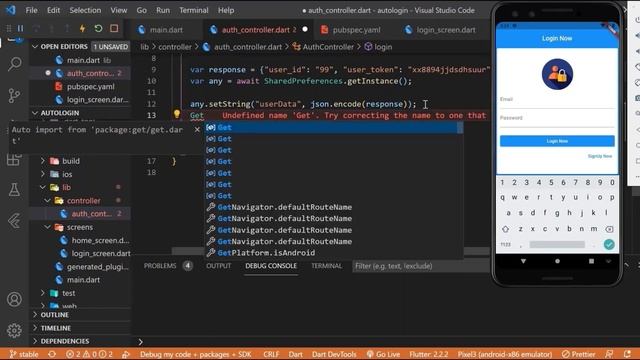The image size is (640, 360).
Task: Open the Testing flask view
Action: pos(15,189)
